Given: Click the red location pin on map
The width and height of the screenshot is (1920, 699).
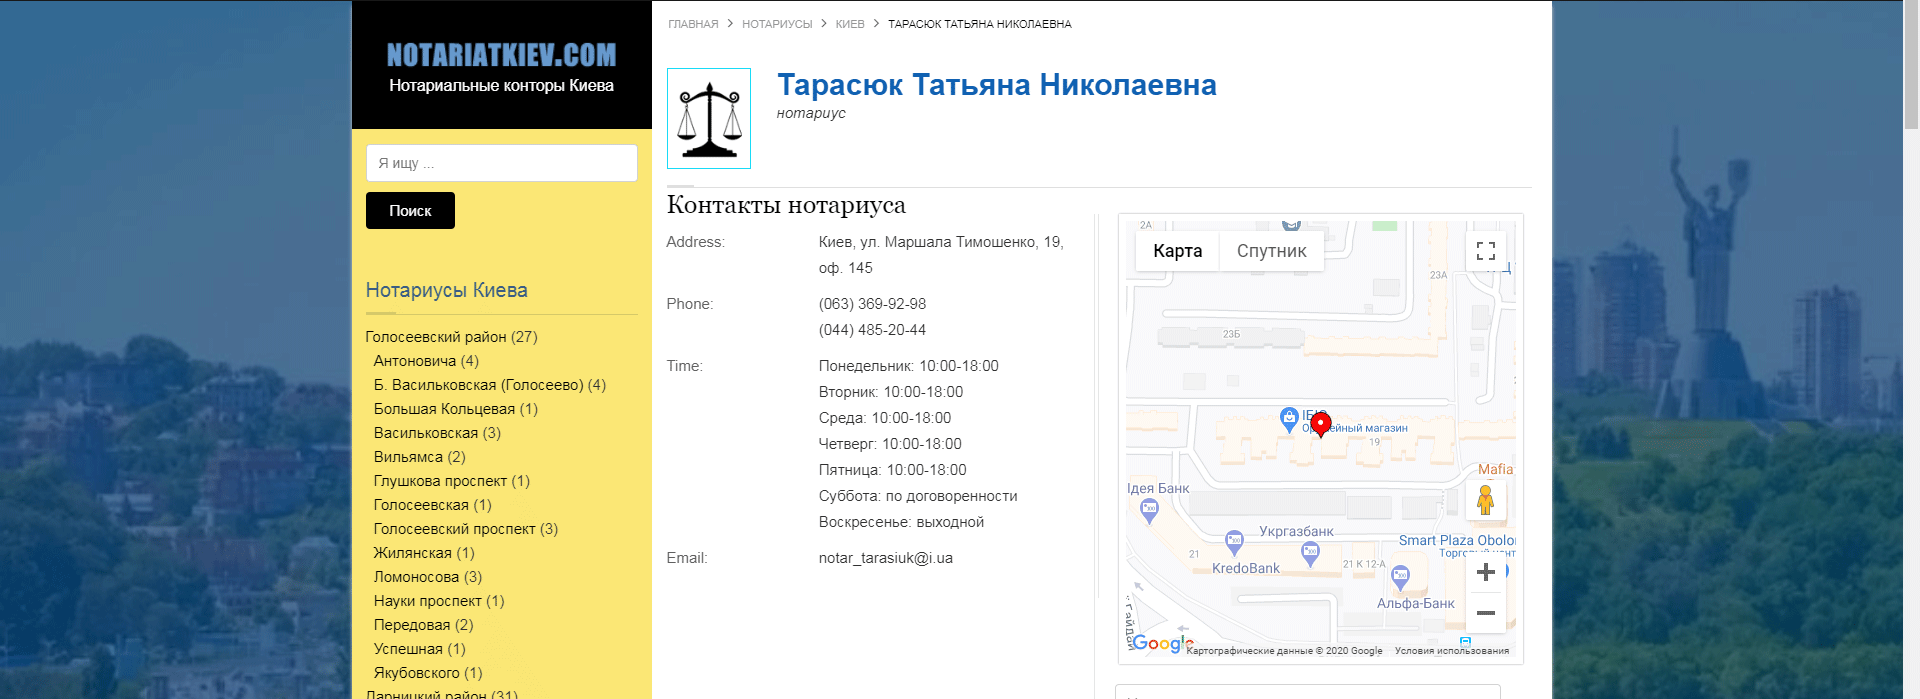Looking at the screenshot, I should pos(1321,425).
